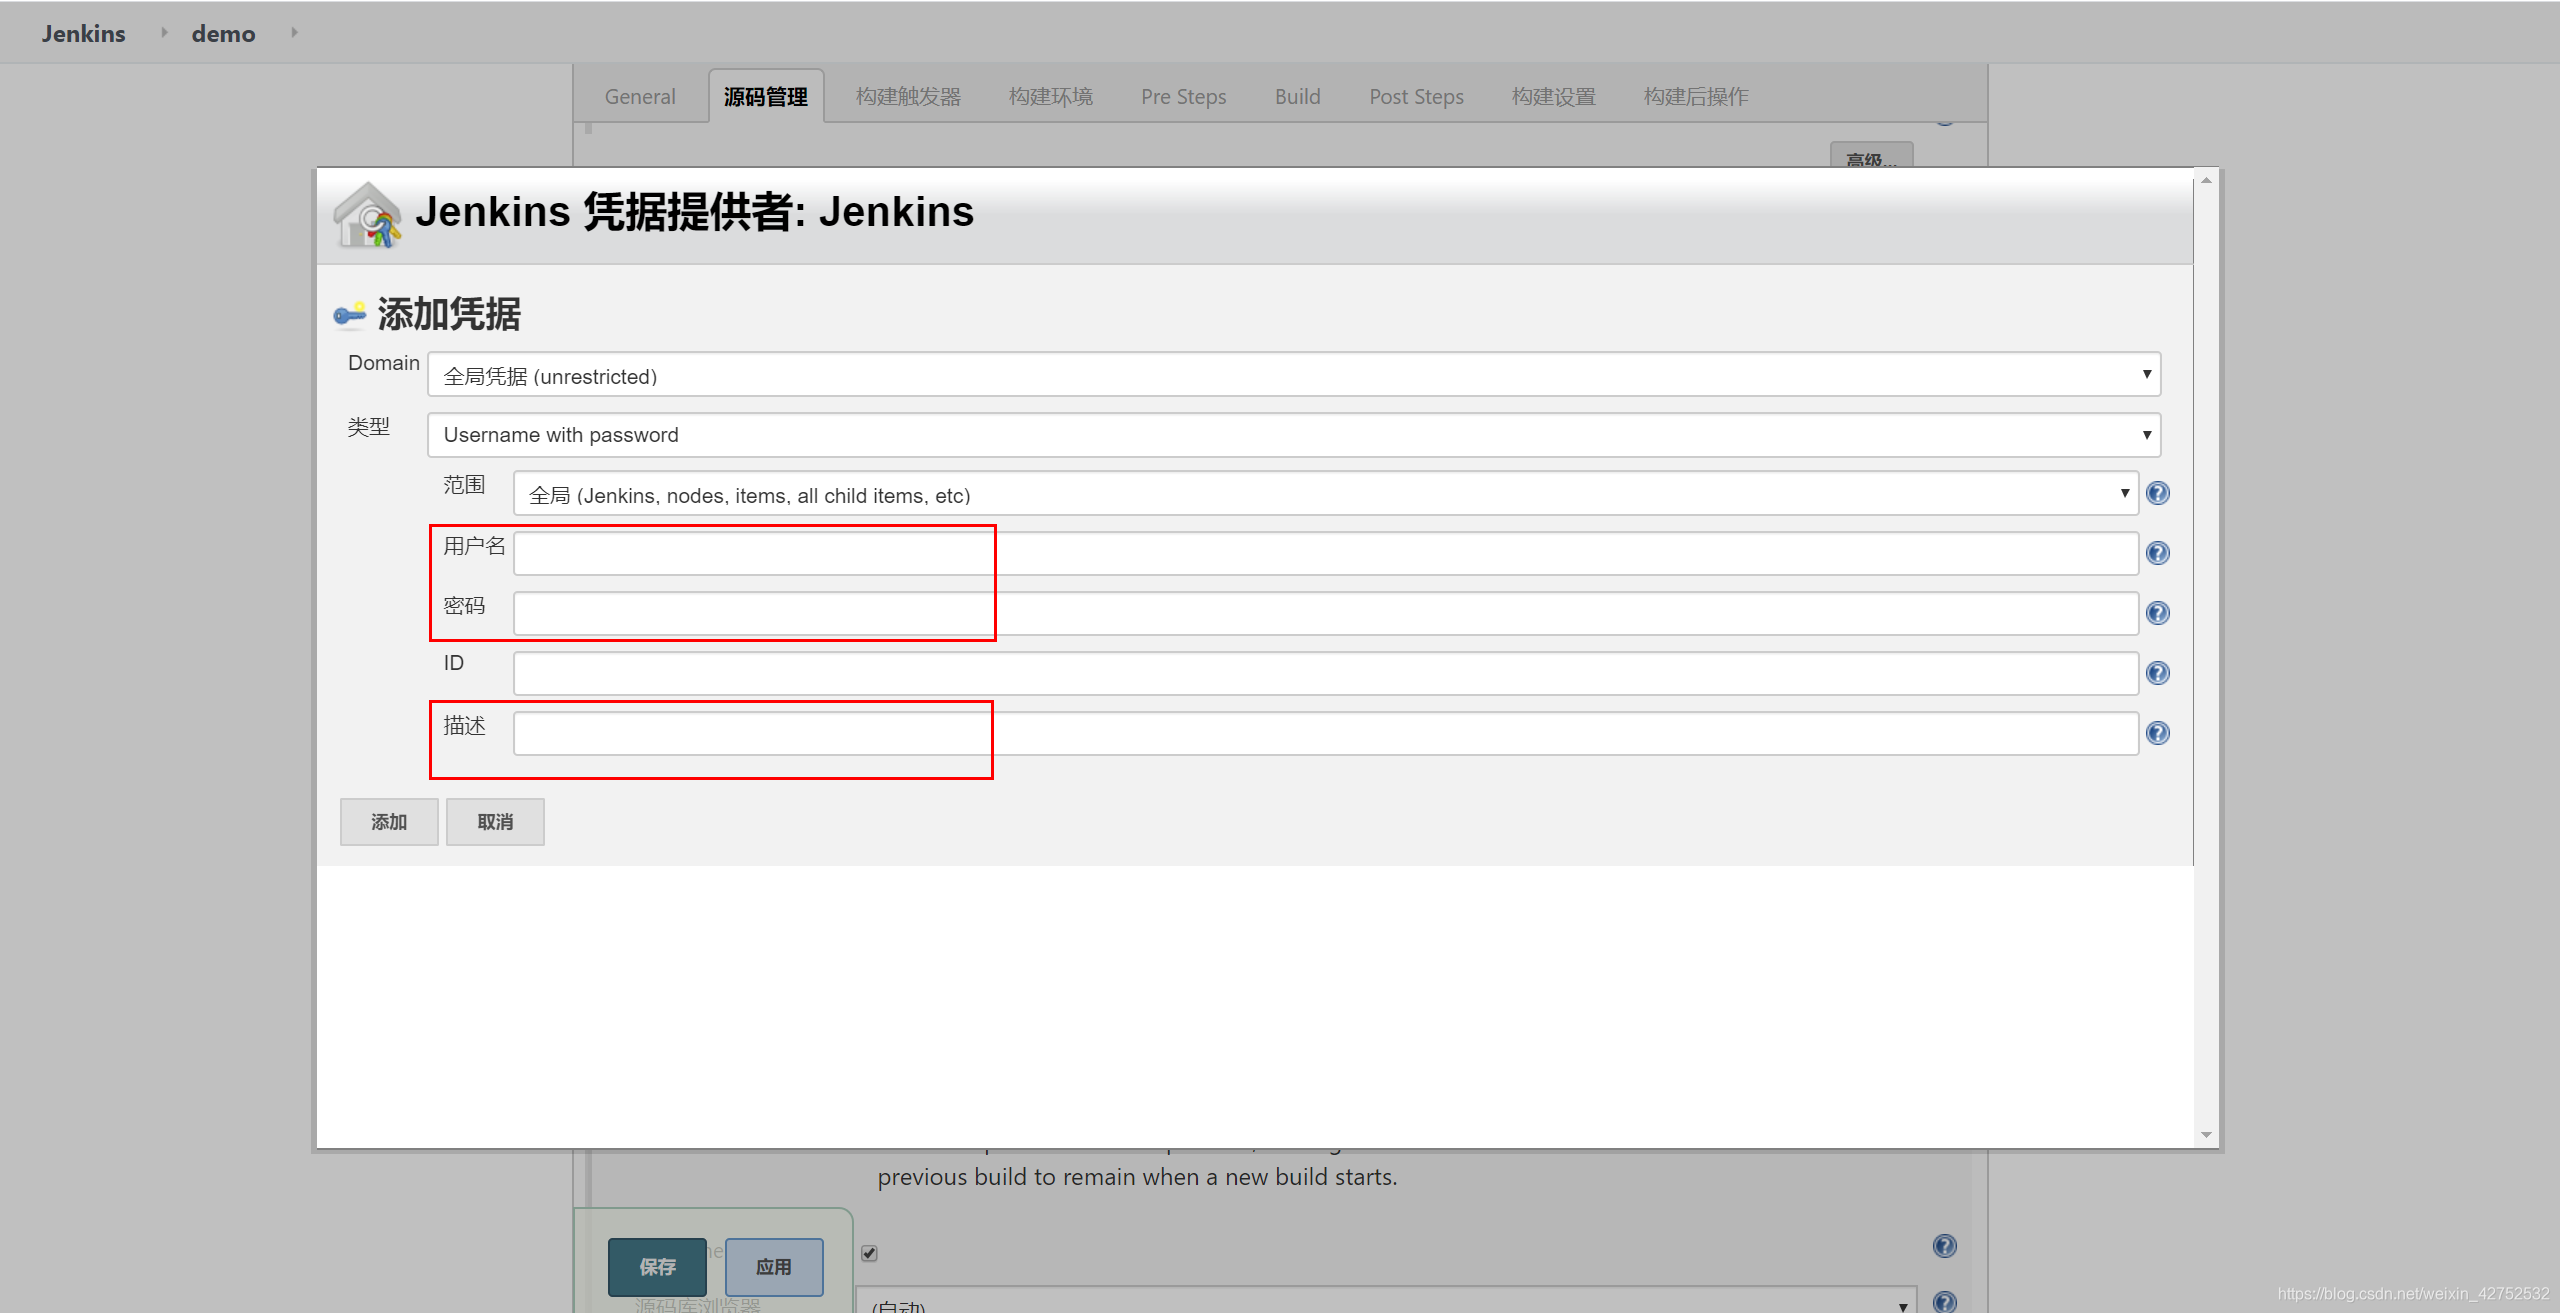This screenshot has height=1313, width=2560.
Task: Click help icon by the (自动) dropdown
Action: pos(1944,1301)
